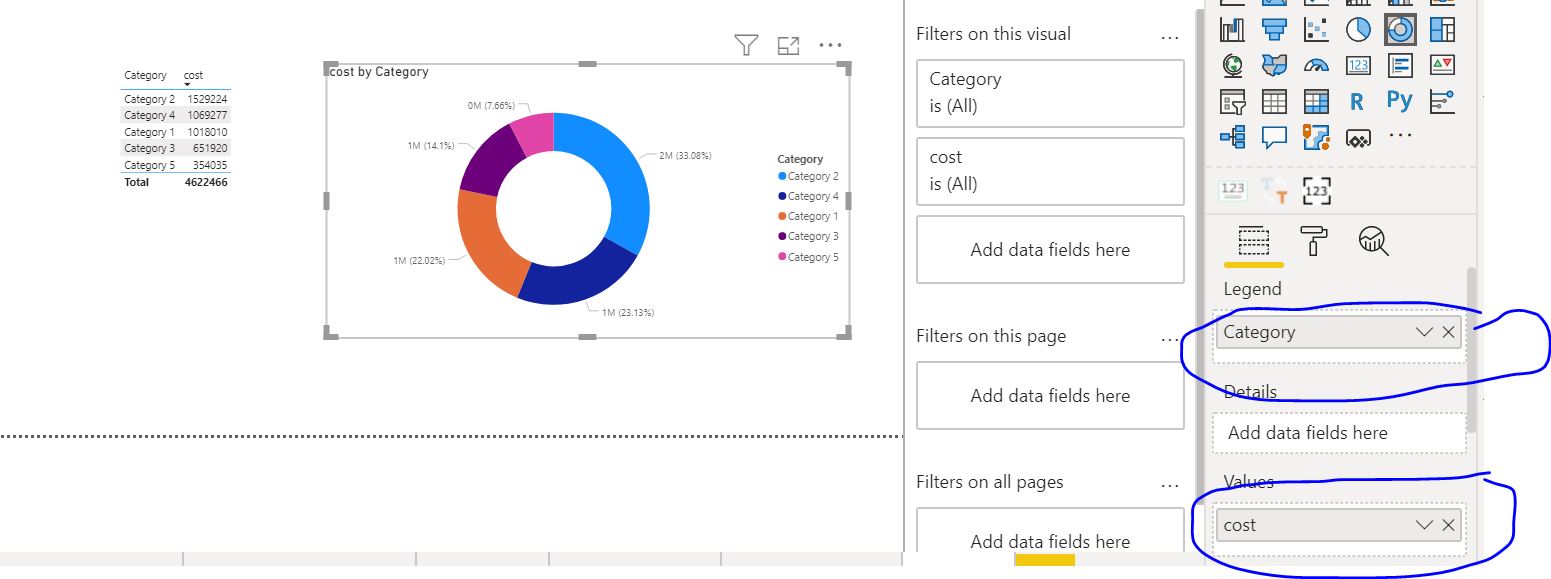The height and width of the screenshot is (579, 1551).
Task: Click the light blue Category 2 legend swatch
Action: pyautogui.click(x=781, y=176)
